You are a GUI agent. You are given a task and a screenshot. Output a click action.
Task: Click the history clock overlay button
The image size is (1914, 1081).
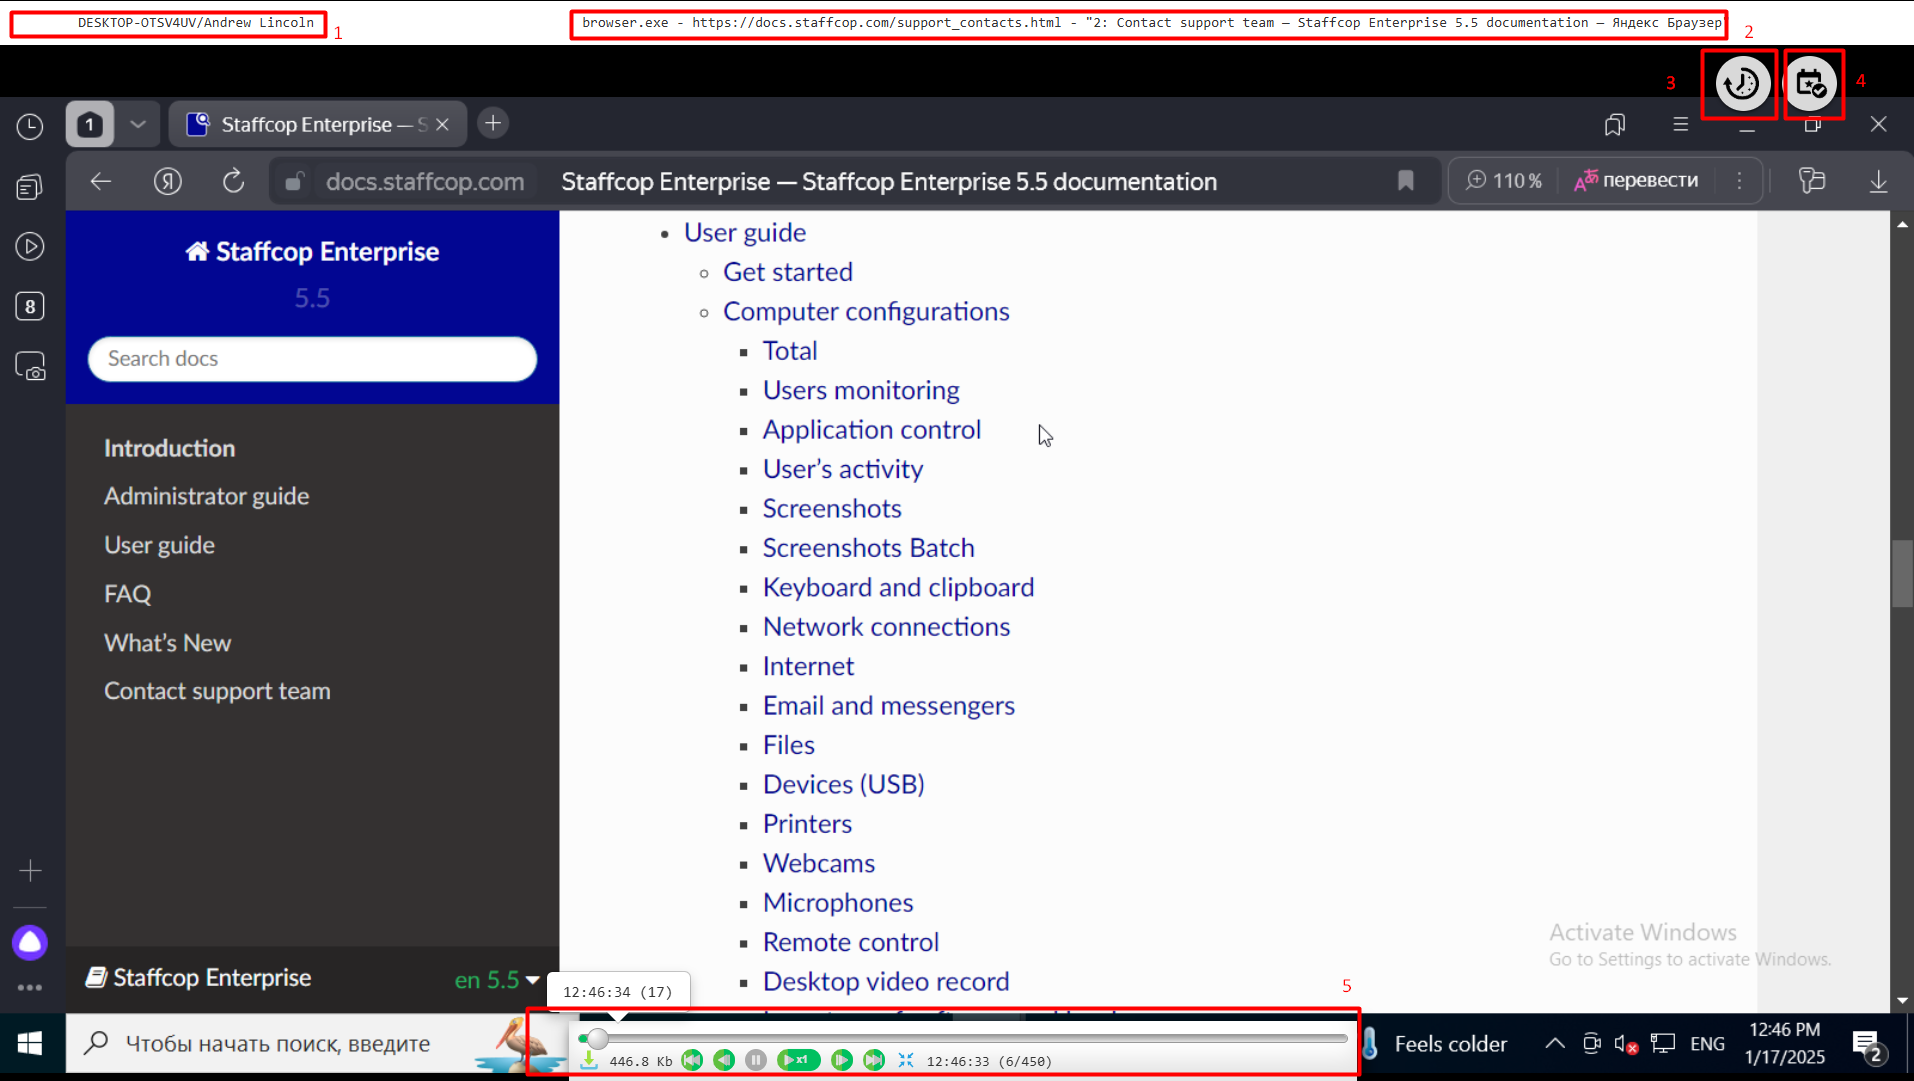coord(1741,84)
